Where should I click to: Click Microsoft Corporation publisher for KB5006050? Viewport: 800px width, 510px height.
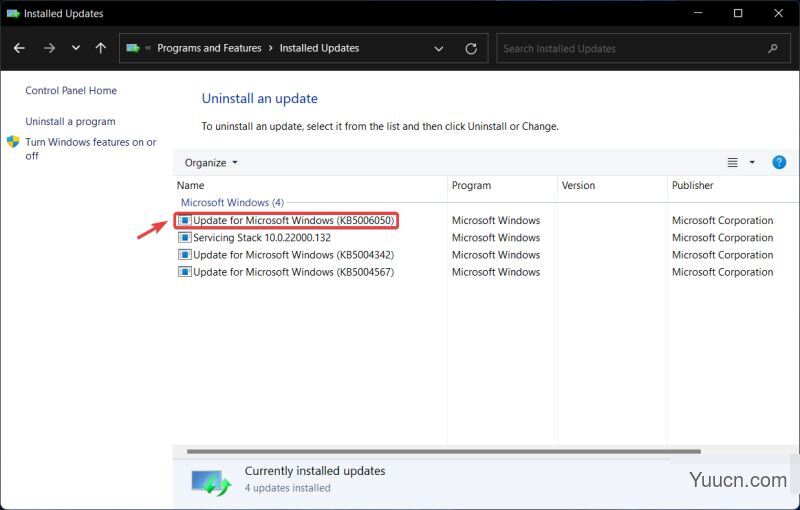(722, 220)
